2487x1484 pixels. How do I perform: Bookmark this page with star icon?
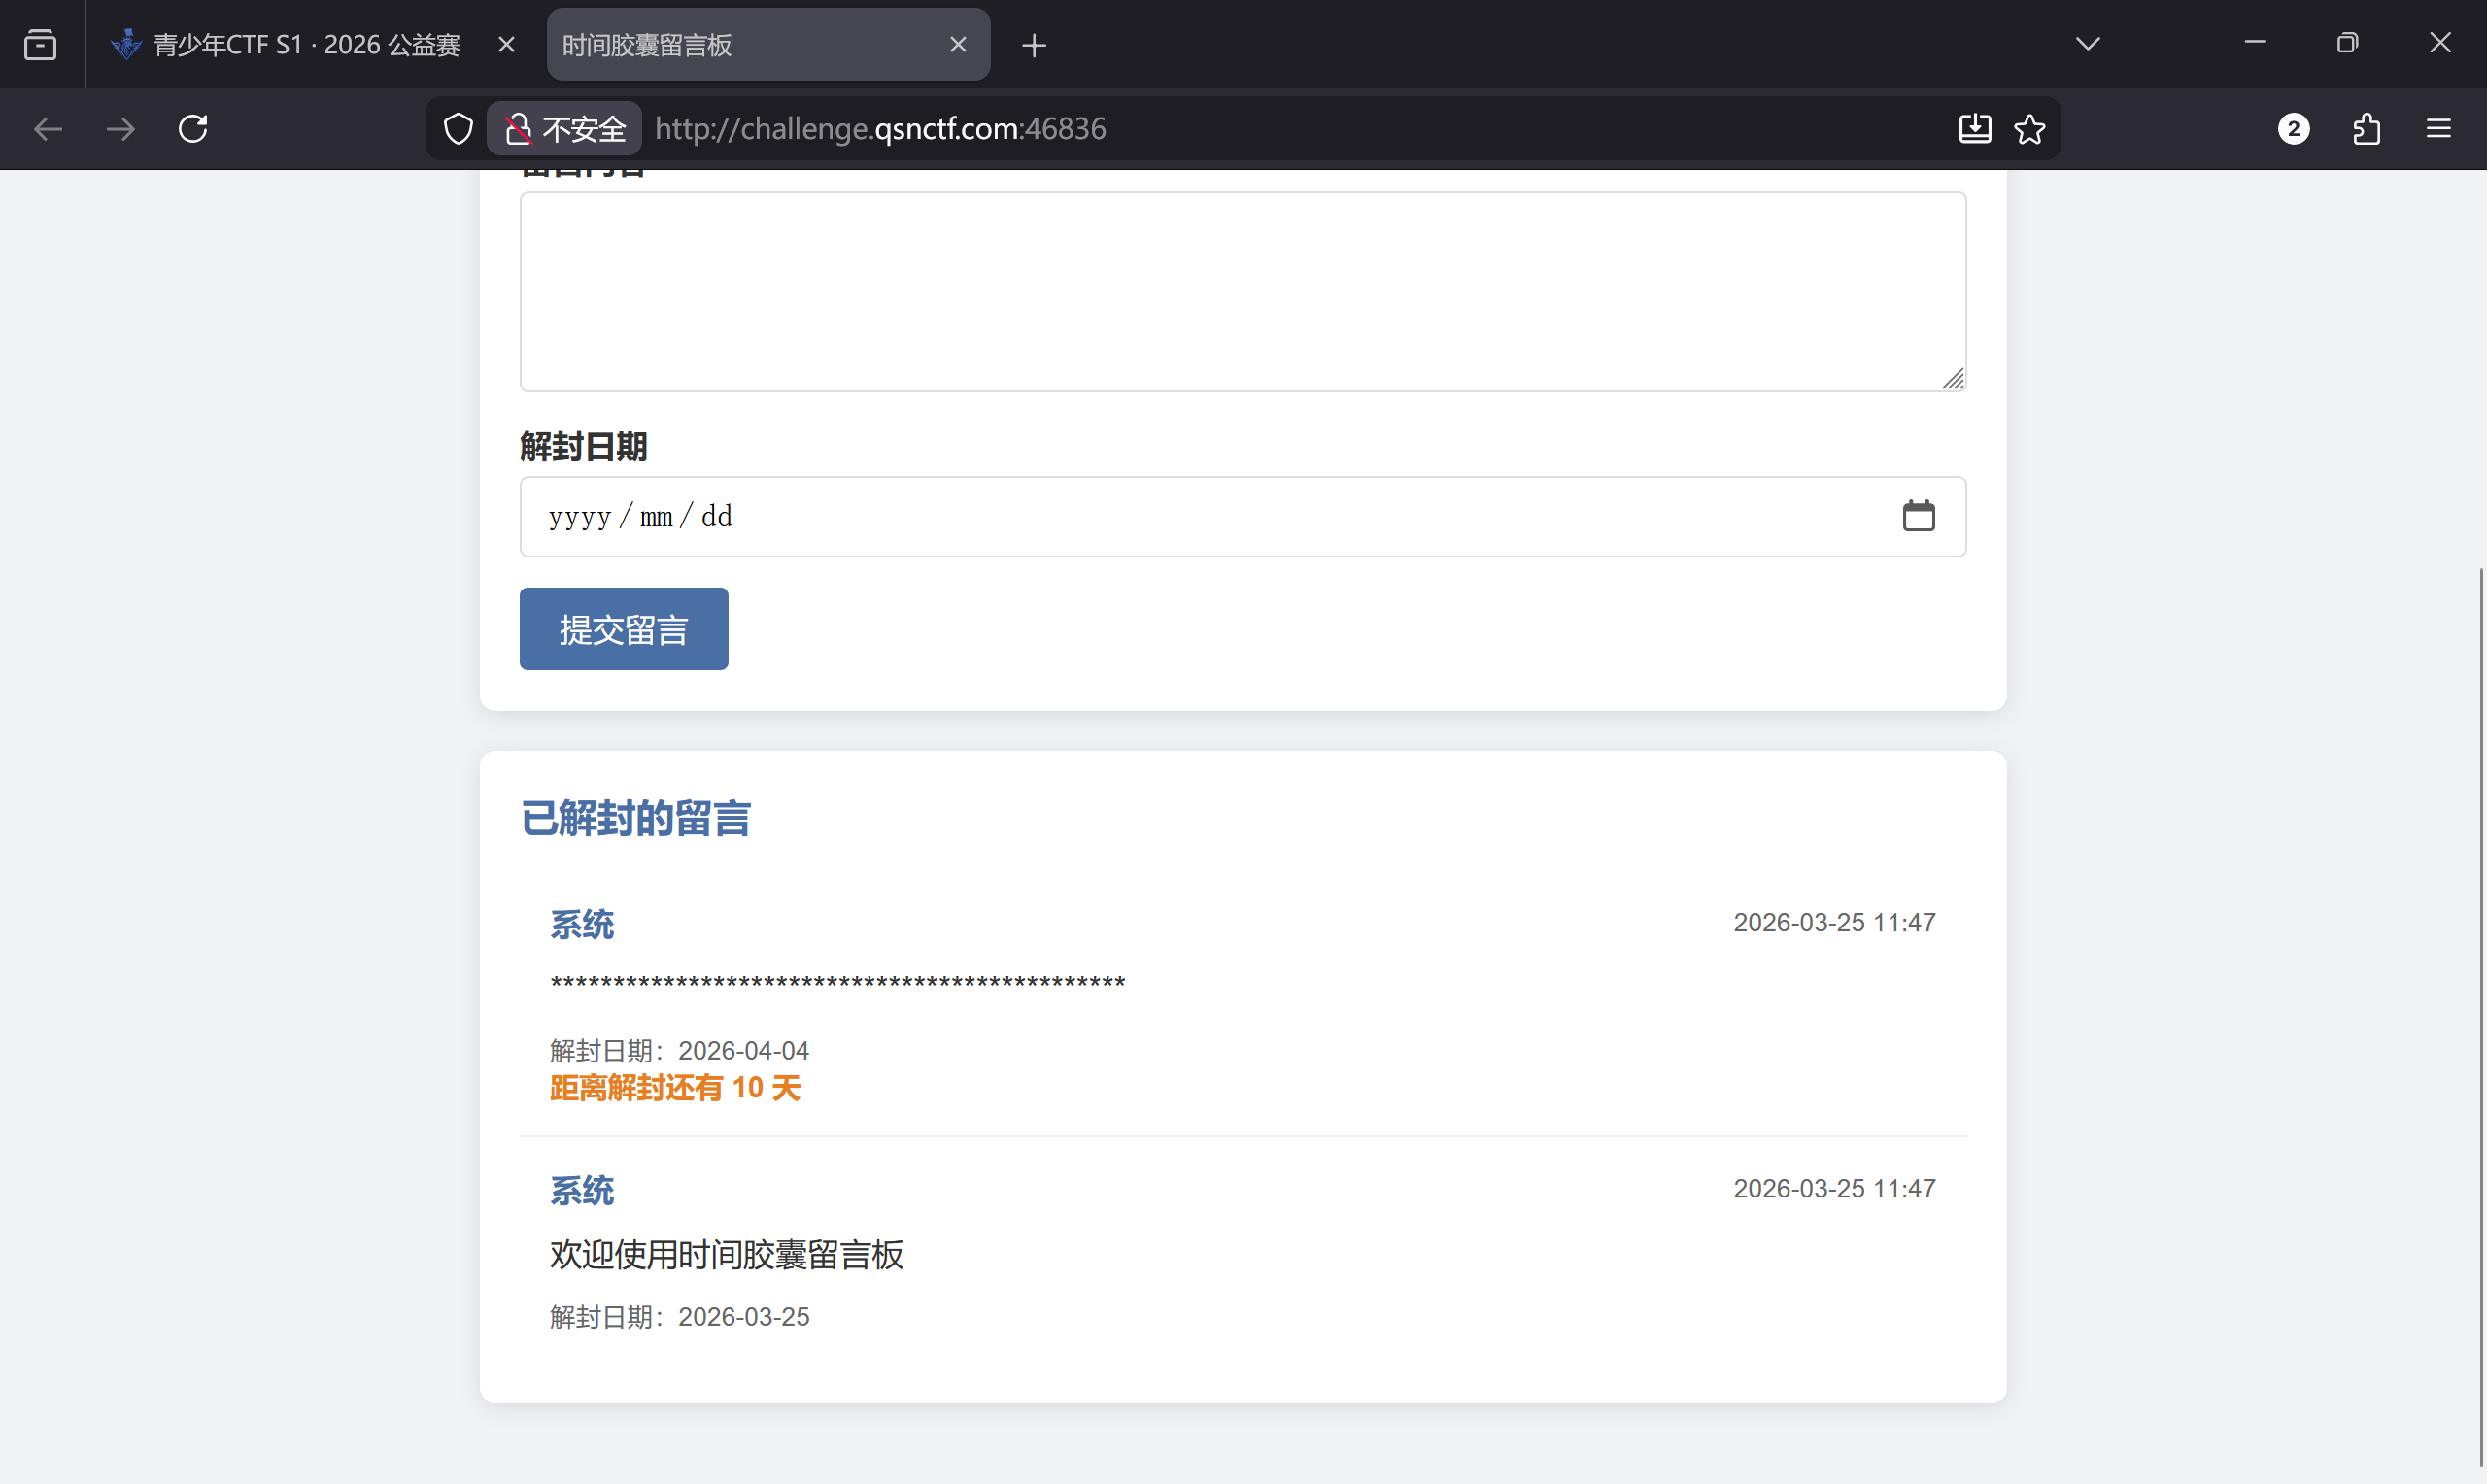point(2029,129)
